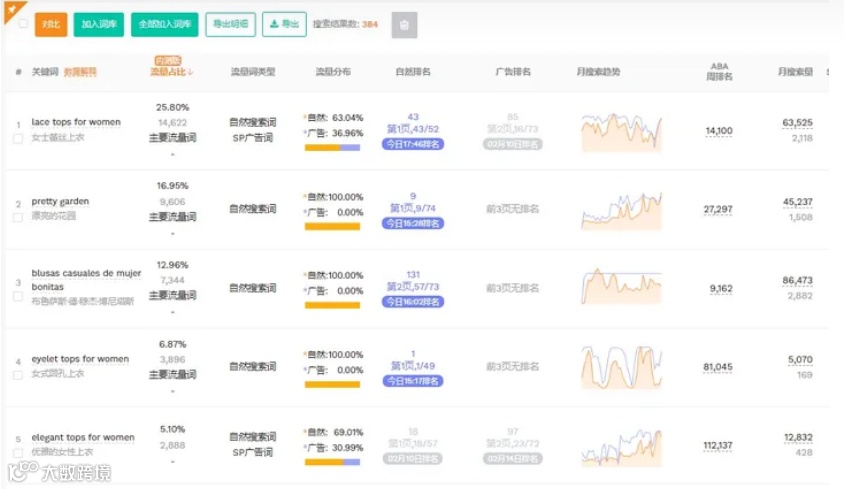Screen dimensions: 844x489
Task: Open pretty garden monthly search trend chart
Action: click(x=621, y=211)
